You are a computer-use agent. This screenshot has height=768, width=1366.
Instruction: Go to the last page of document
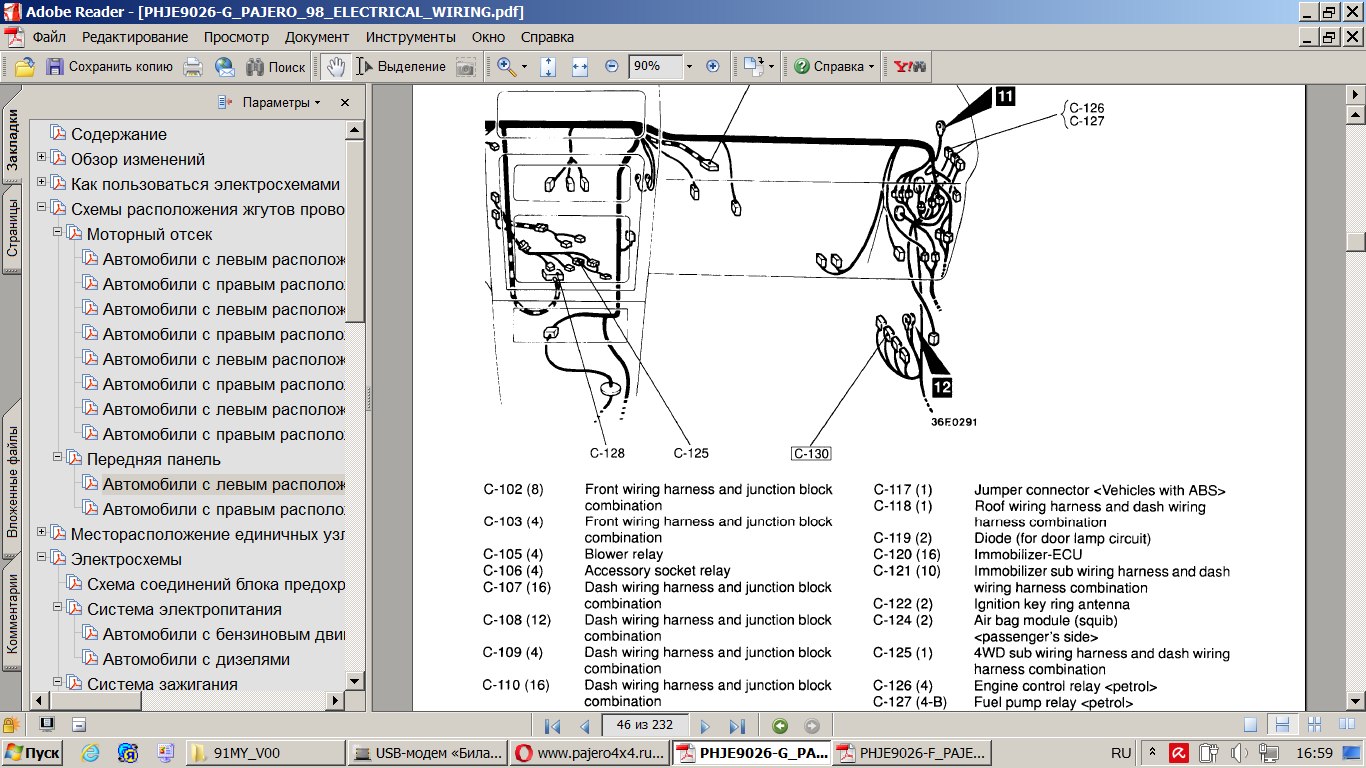(x=737, y=726)
